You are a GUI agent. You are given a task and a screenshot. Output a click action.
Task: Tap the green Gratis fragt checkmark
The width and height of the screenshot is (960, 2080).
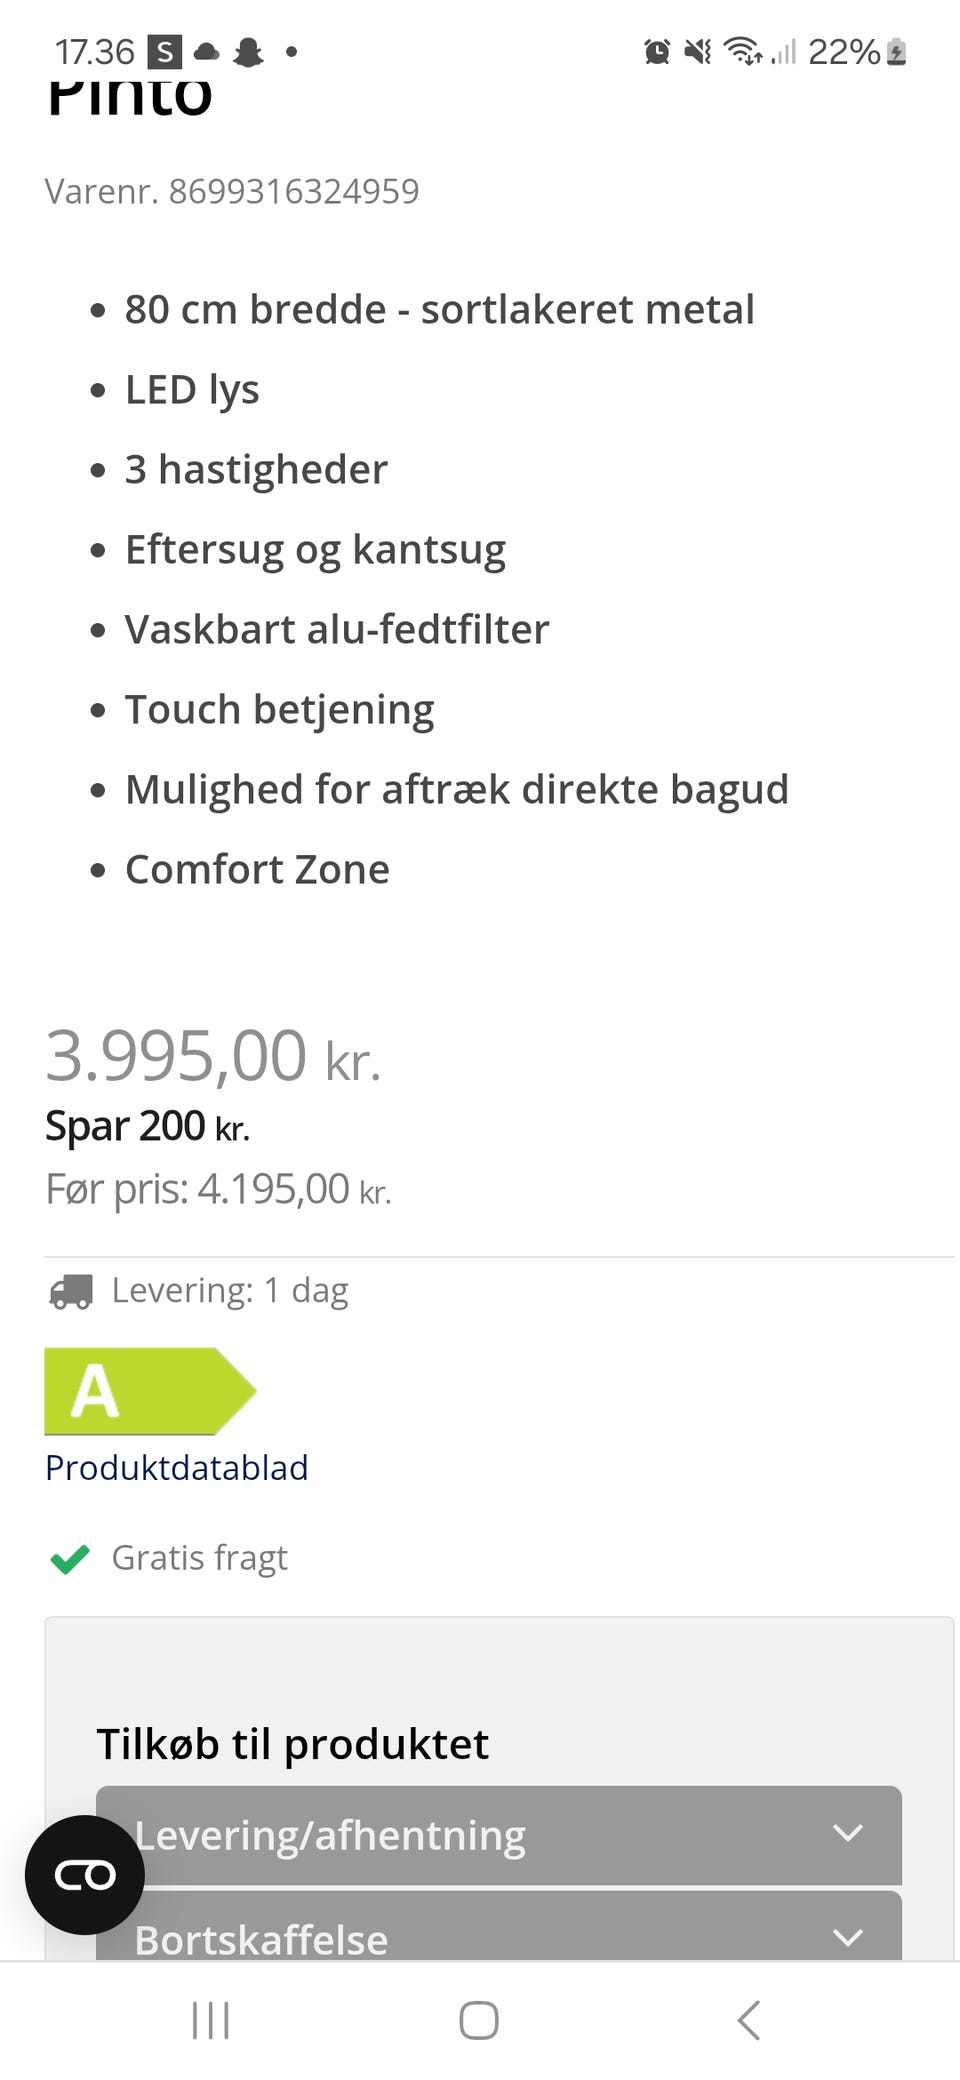(70, 1558)
